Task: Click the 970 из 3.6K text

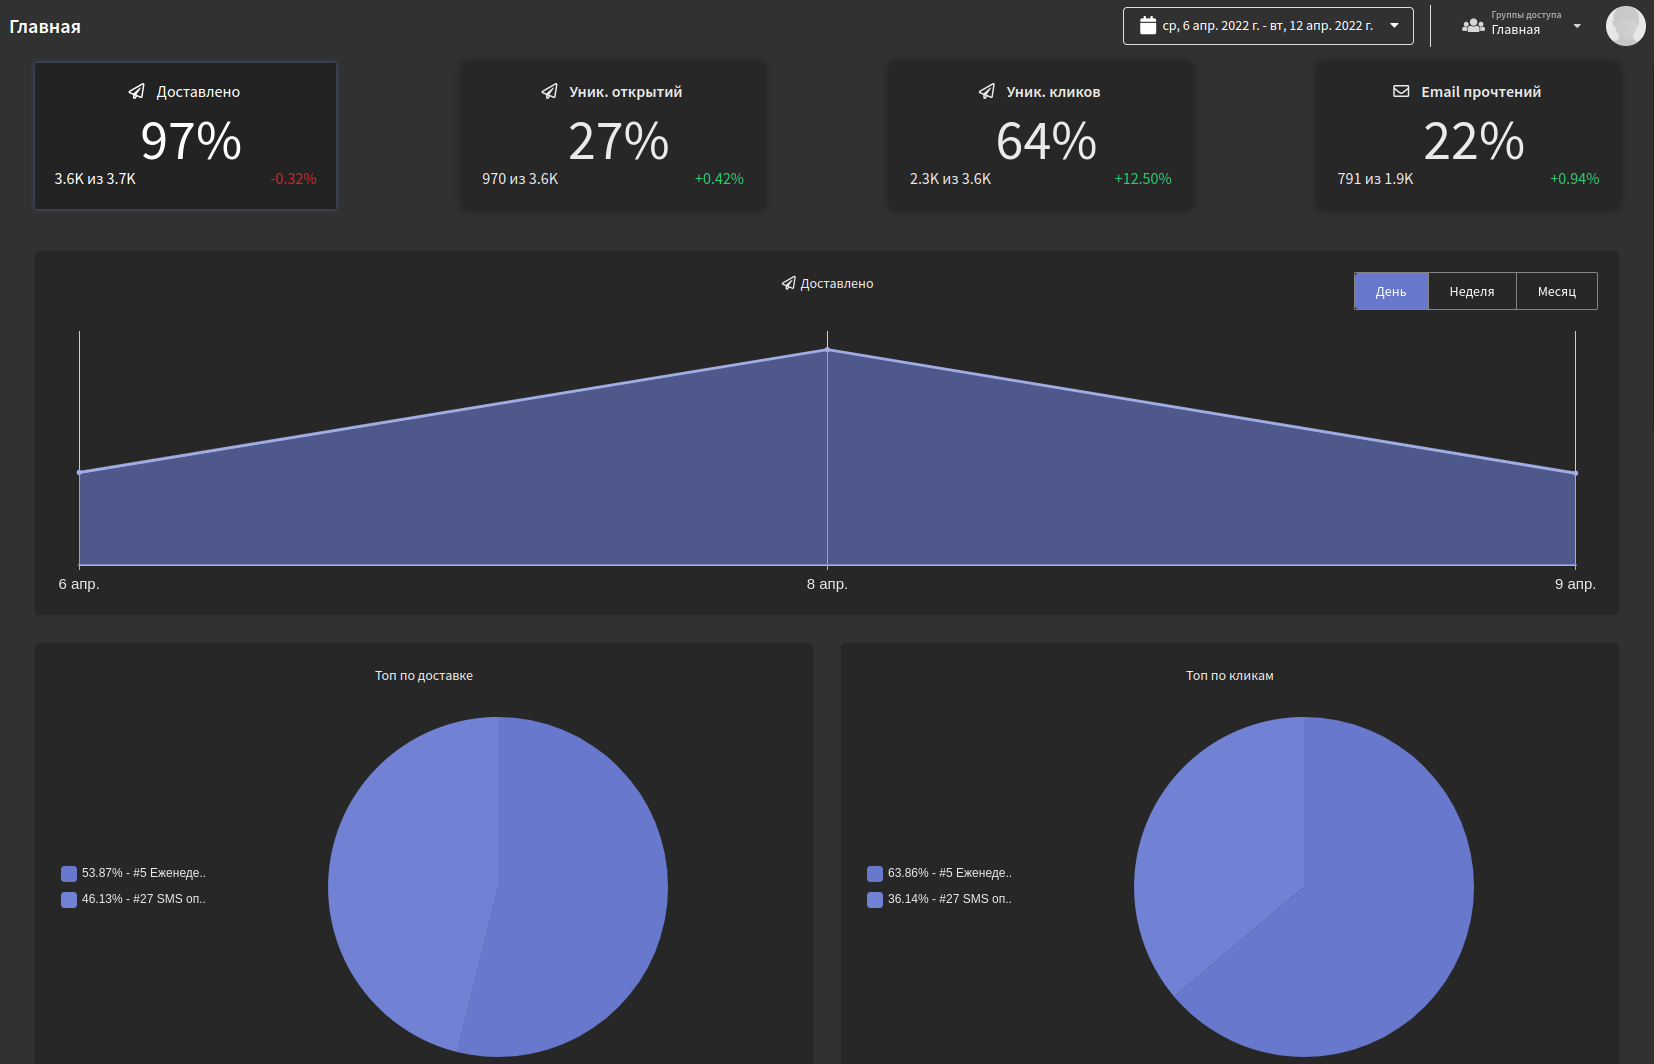Action: (x=520, y=179)
